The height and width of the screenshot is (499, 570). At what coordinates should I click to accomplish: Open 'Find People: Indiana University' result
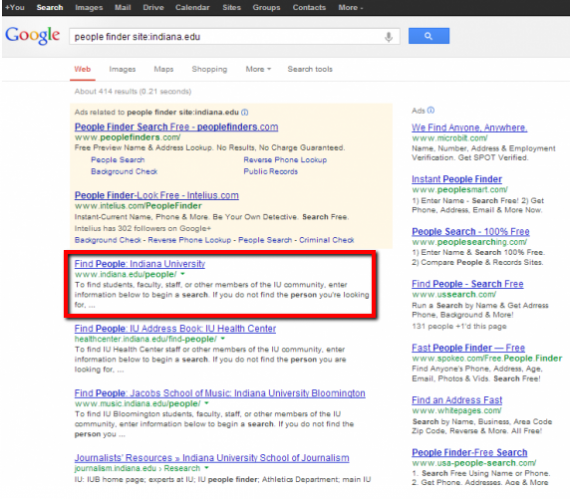pos(140,263)
